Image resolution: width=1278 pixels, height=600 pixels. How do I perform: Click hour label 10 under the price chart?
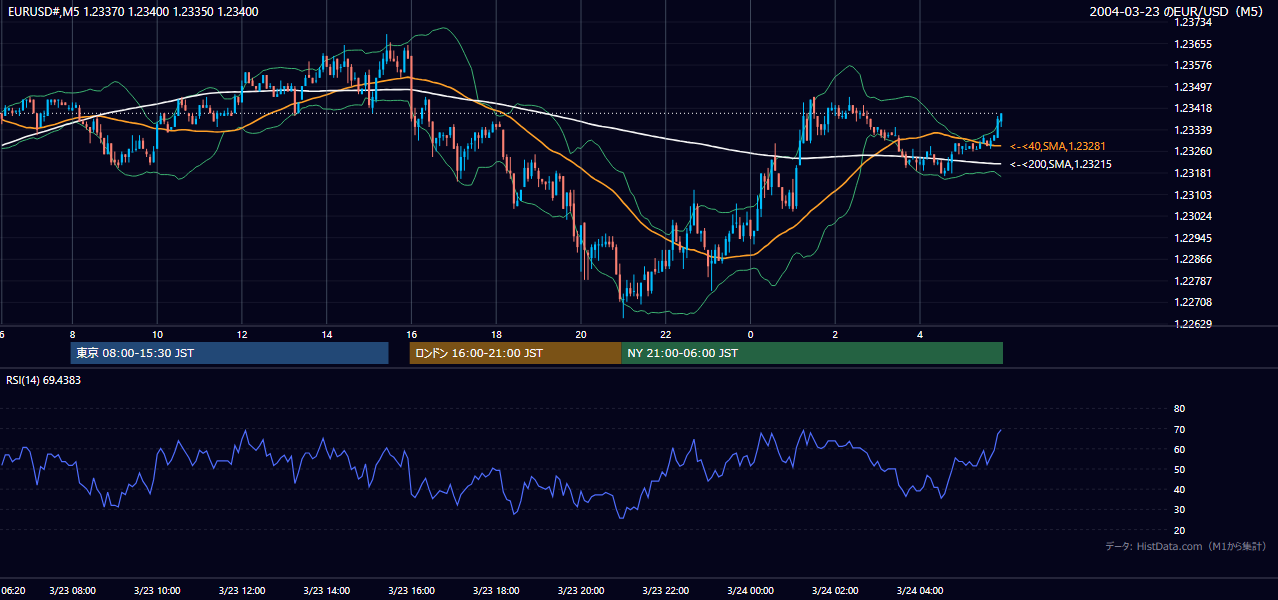click(157, 334)
